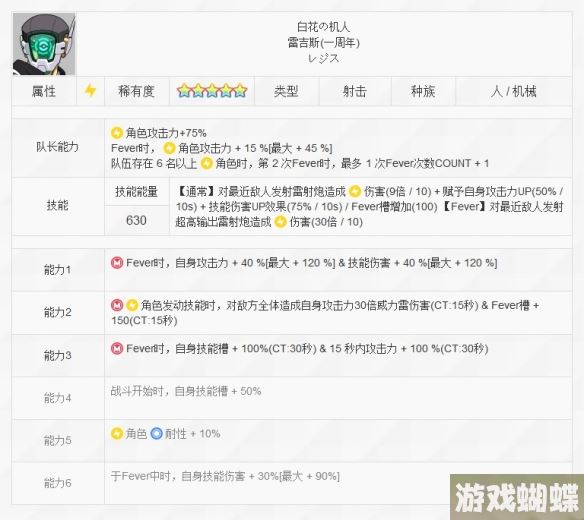Click the thunder attribute lightning bolt icon
The image size is (584, 520).
pyautogui.click(x=90, y=91)
